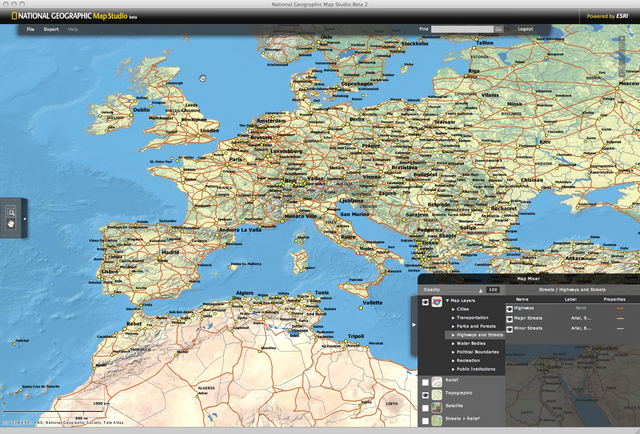Screen dimensions: 640x434
Task: Click the map zoom-in plus button
Action: [x=621, y=39]
